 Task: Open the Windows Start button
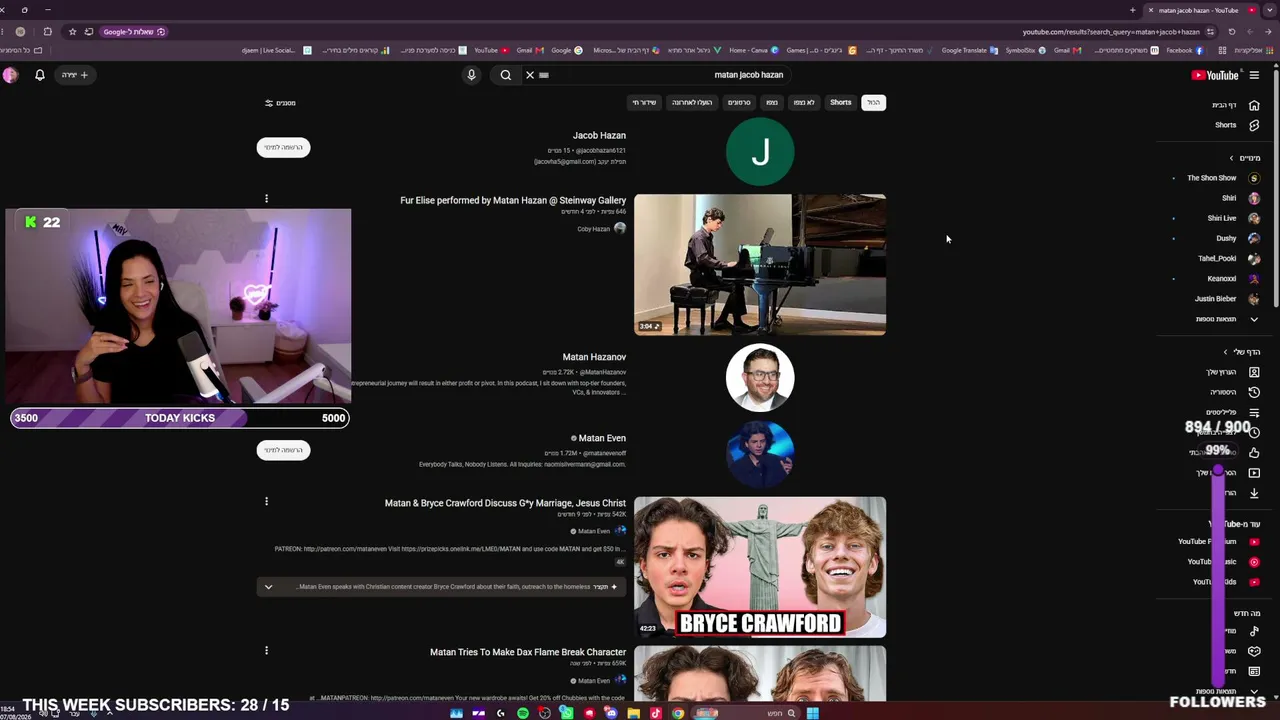(x=812, y=713)
